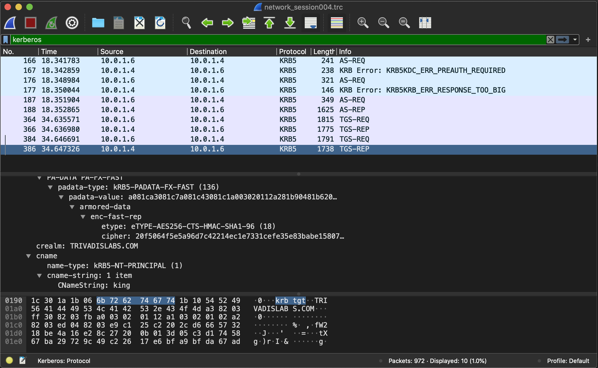Collapse the cname-string node
The image size is (598, 368).
click(x=39, y=276)
